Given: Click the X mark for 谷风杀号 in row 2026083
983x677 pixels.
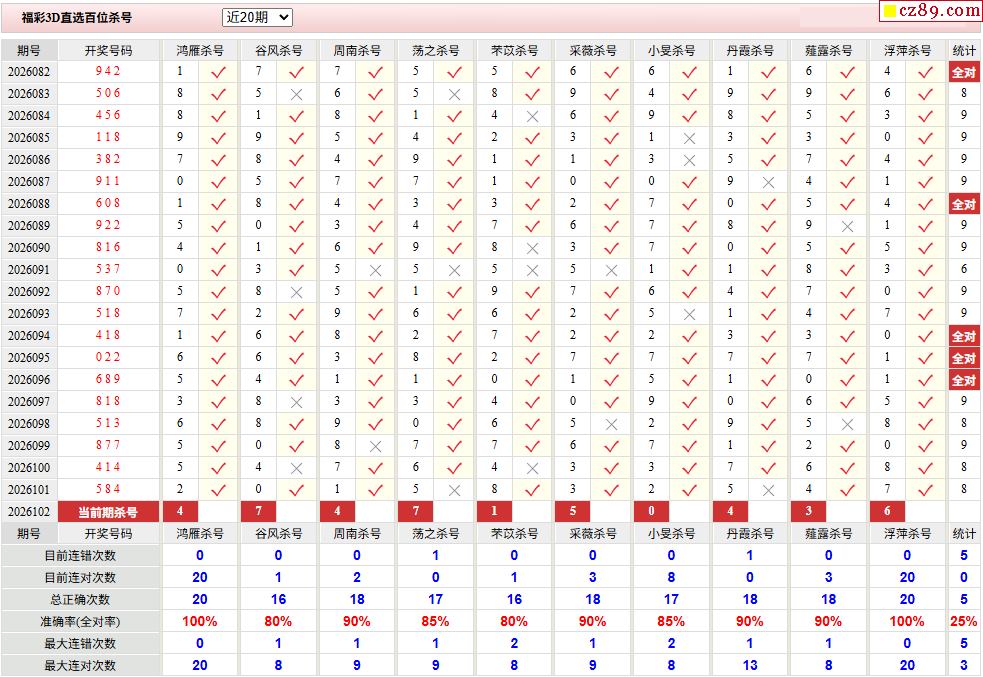Looking at the screenshot, I should tap(296, 94).
